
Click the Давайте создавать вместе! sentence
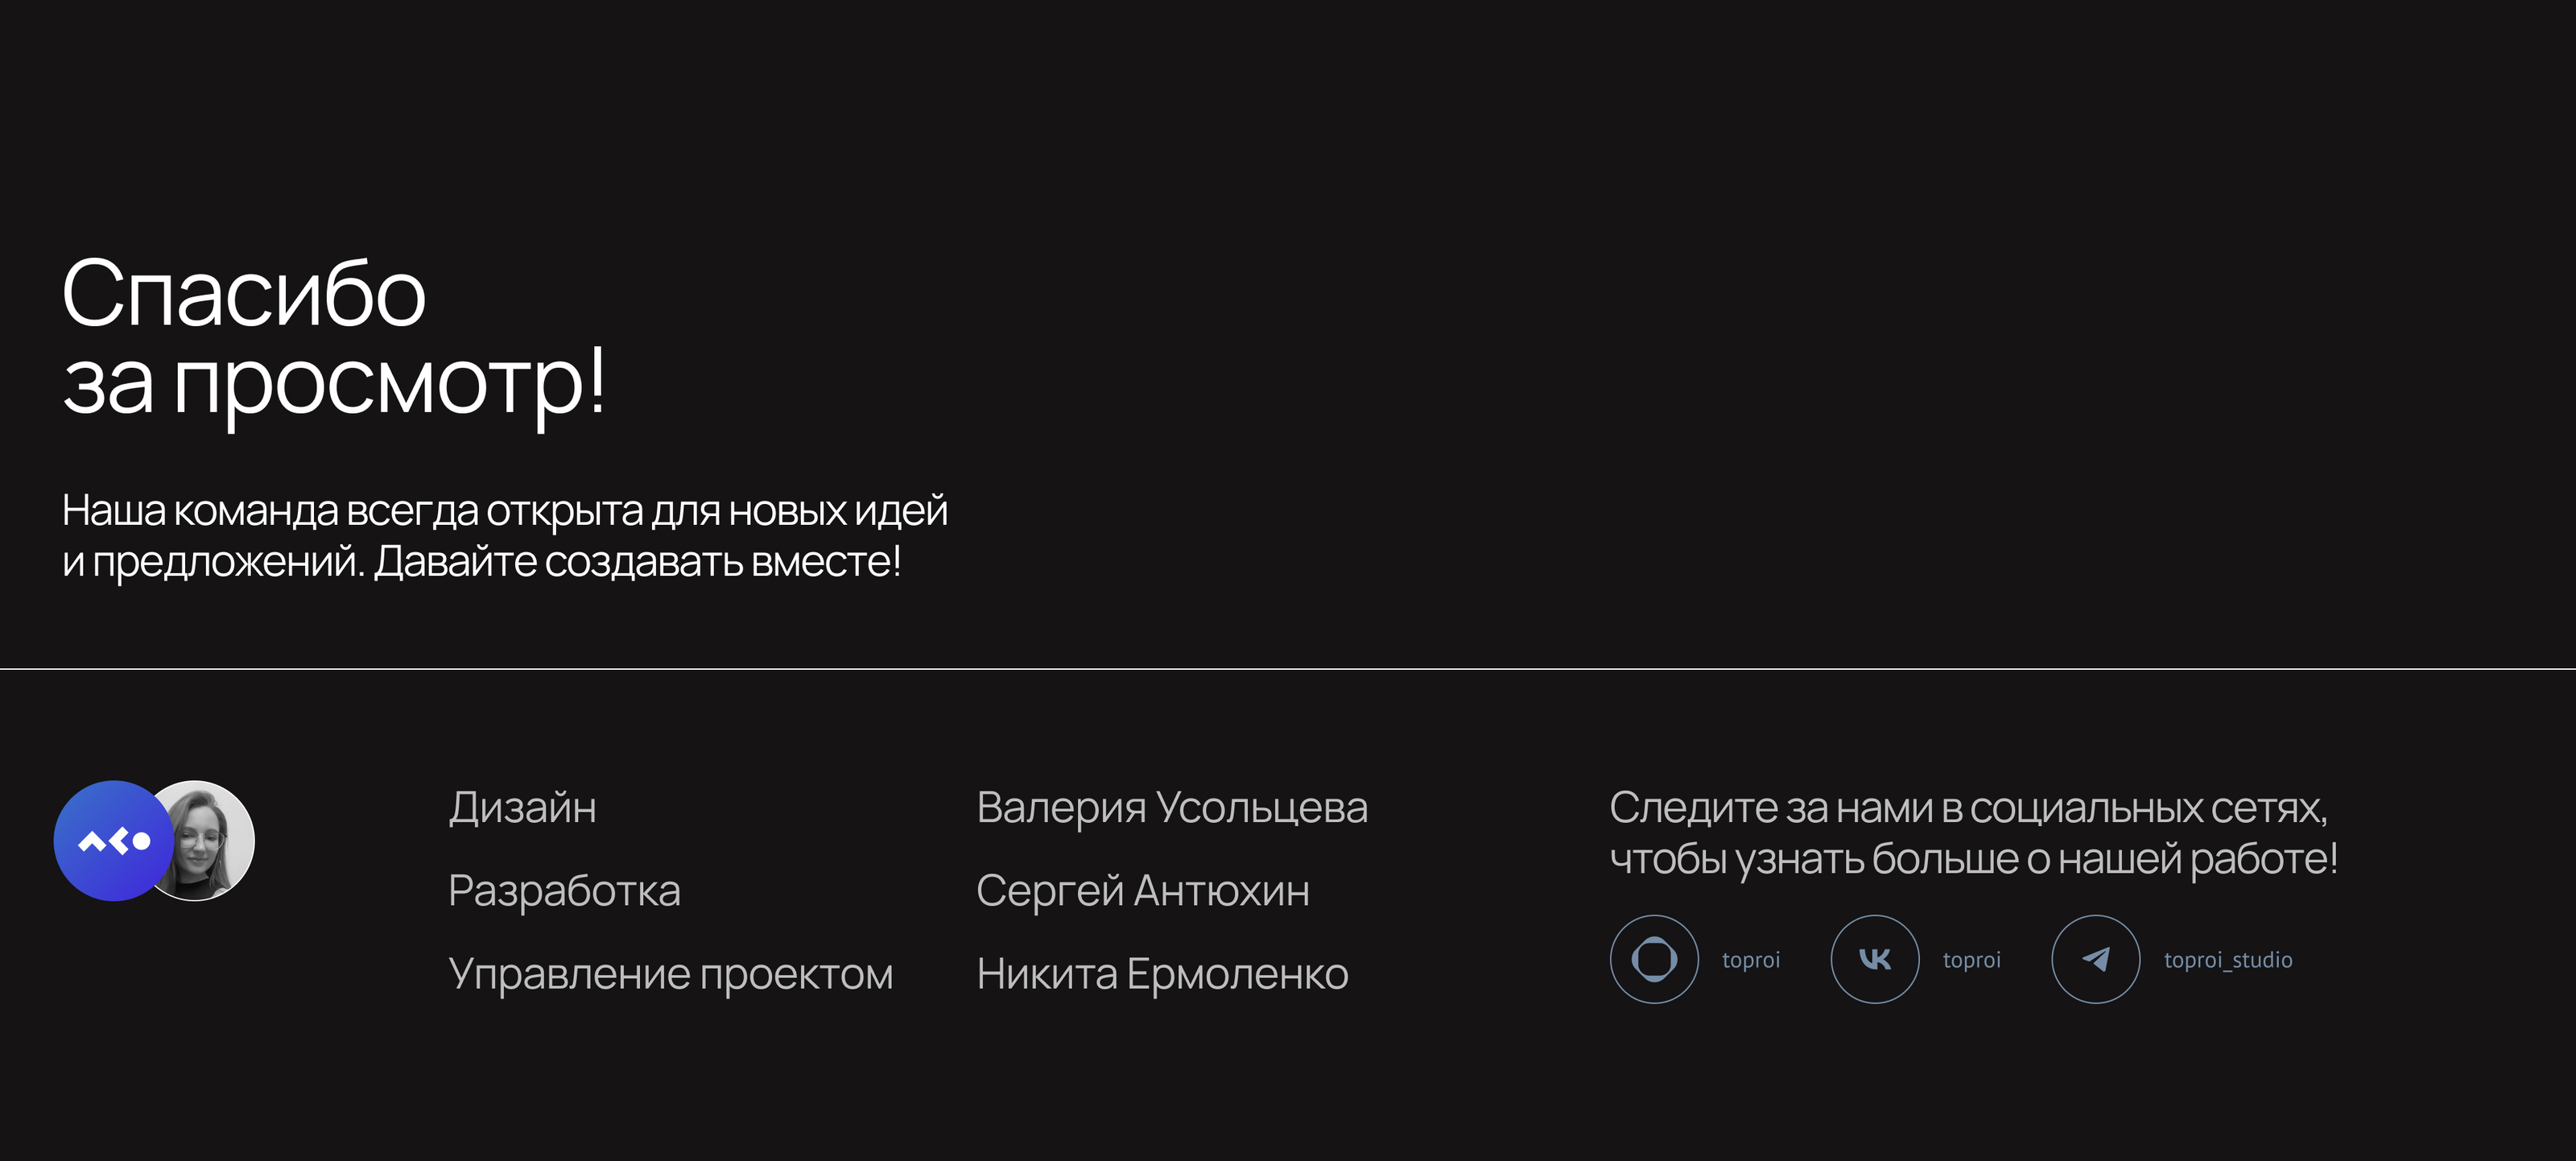click(x=638, y=562)
